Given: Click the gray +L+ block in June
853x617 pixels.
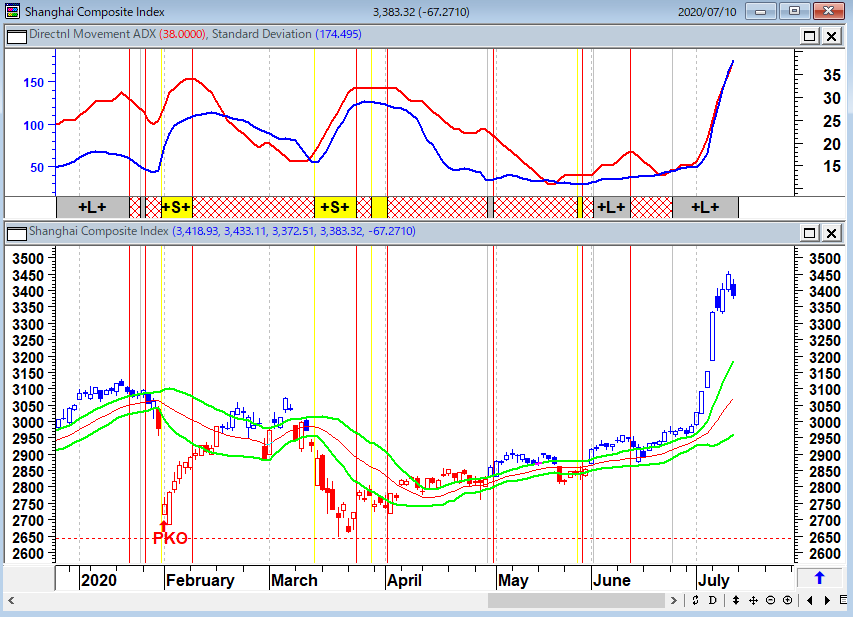Looking at the screenshot, I should coord(611,207).
